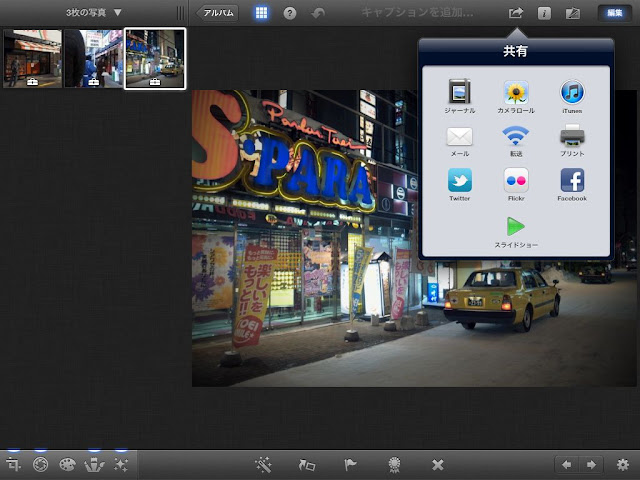Toggle the thumbnail grid view
The height and width of the screenshot is (480, 640).
(x=261, y=13)
